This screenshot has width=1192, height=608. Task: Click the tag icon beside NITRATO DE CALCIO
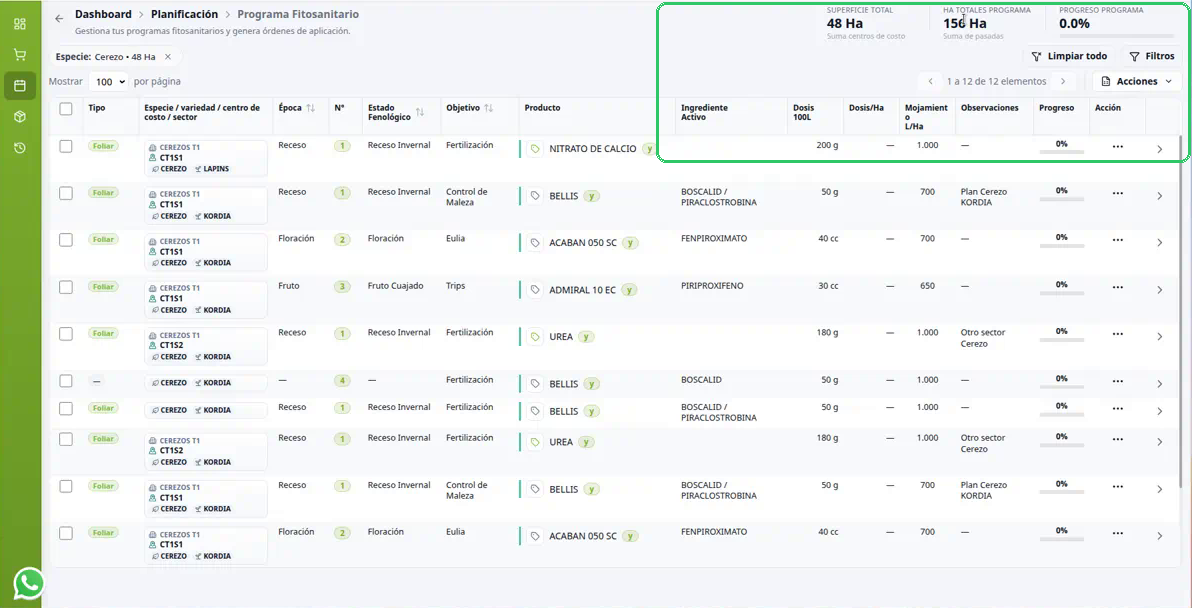535,149
